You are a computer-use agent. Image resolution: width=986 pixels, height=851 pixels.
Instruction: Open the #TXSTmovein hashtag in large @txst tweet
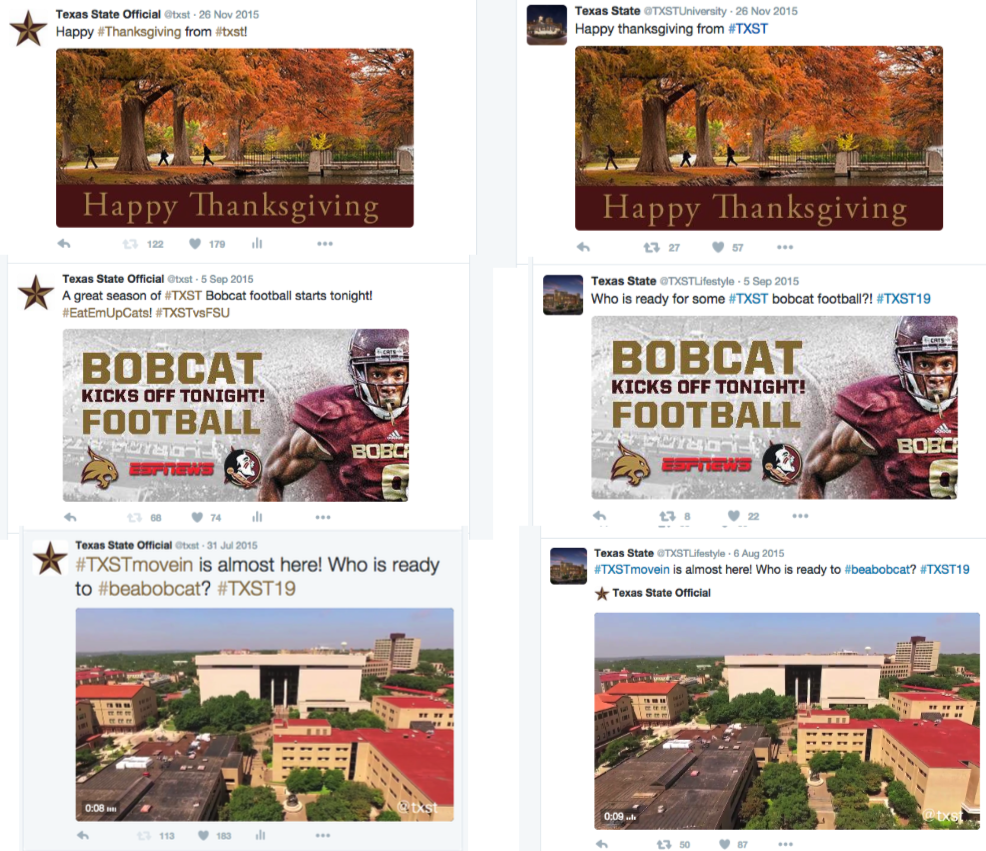(x=134, y=565)
